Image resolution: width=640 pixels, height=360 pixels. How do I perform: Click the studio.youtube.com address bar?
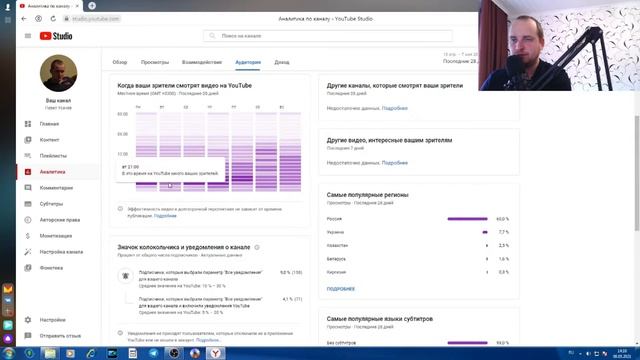[96, 19]
